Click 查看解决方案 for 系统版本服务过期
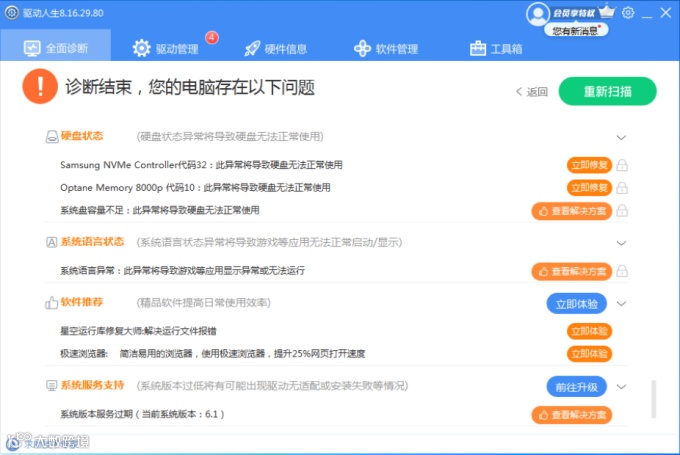This screenshot has height=455, width=680. (x=572, y=415)
